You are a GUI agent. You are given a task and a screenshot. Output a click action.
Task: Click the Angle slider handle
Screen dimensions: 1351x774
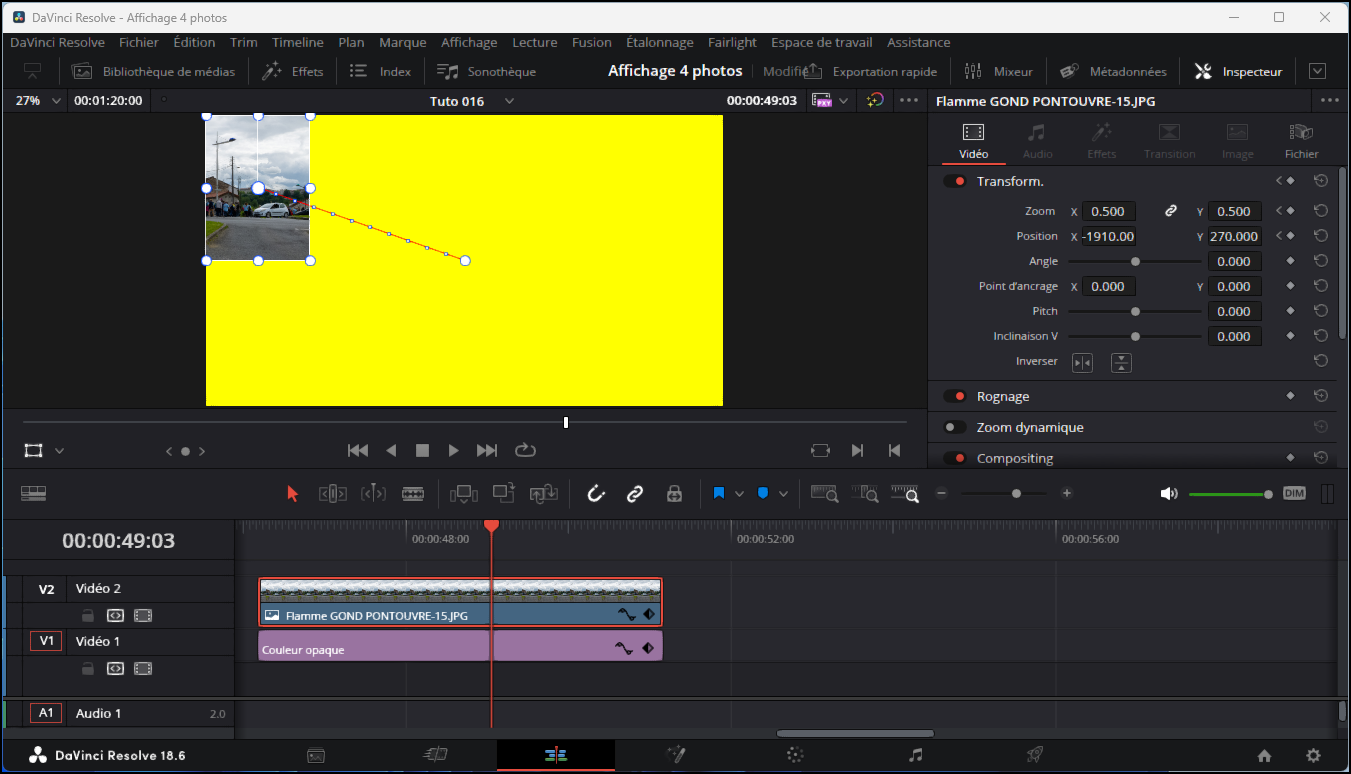[1135, 261]
